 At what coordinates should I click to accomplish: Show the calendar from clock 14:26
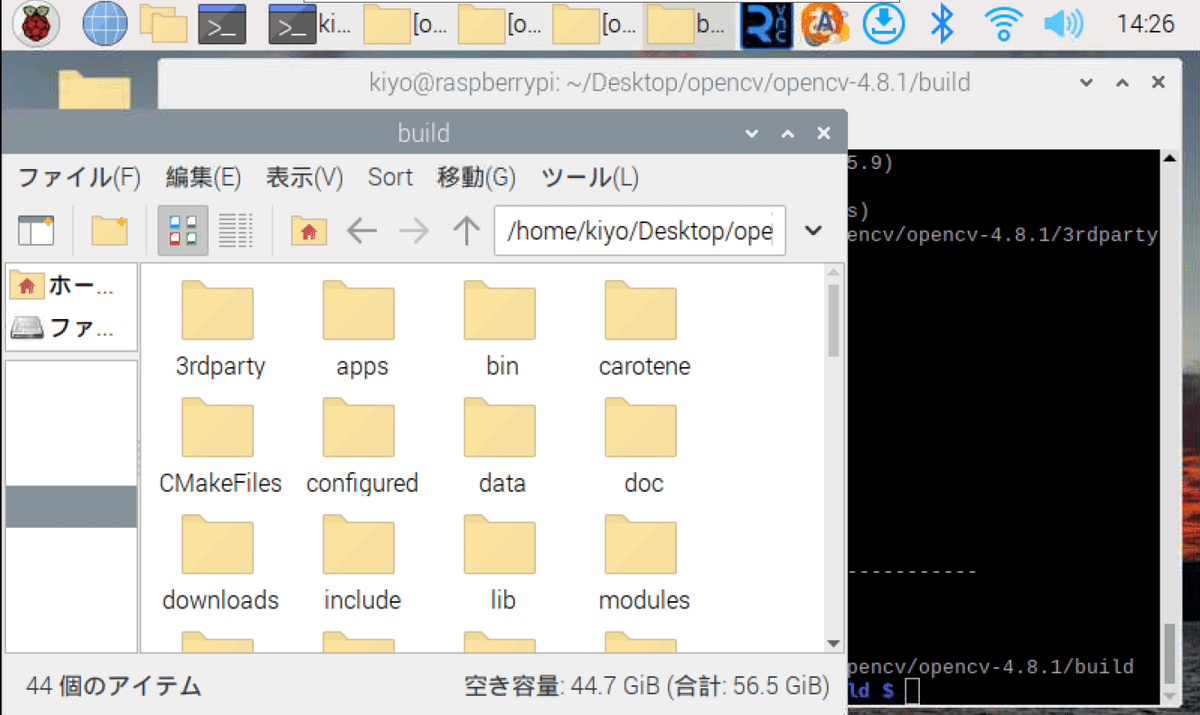1145,24
